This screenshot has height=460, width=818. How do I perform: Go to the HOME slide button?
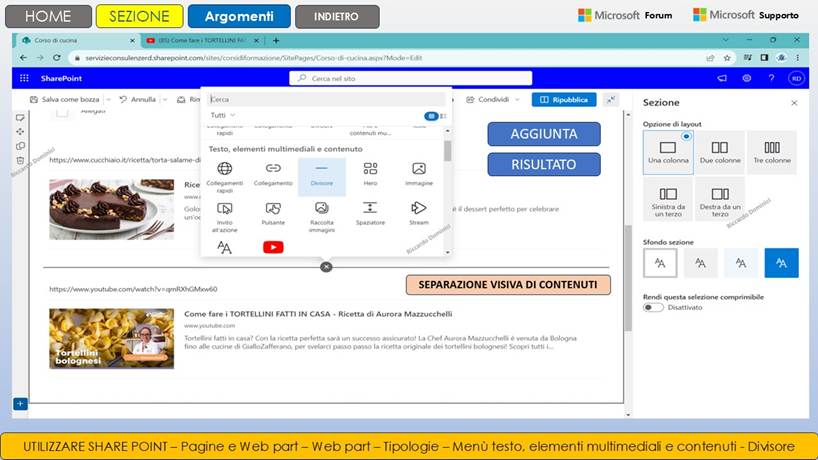(x=48, y=16)
